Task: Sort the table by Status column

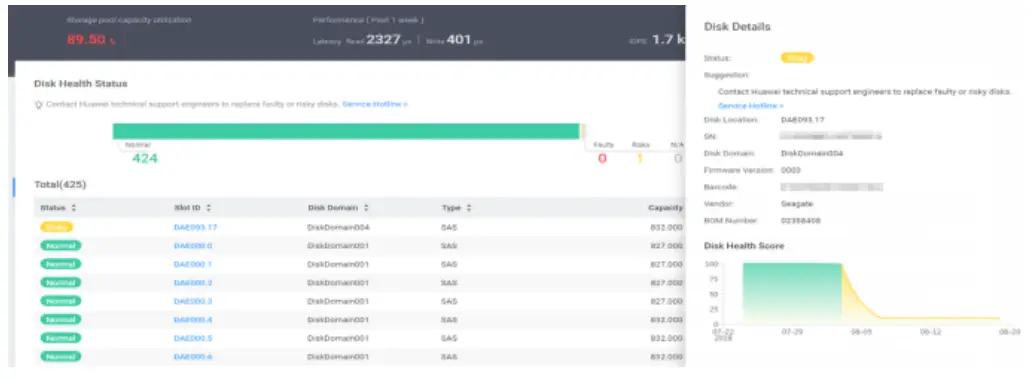Action: point(74,208)
